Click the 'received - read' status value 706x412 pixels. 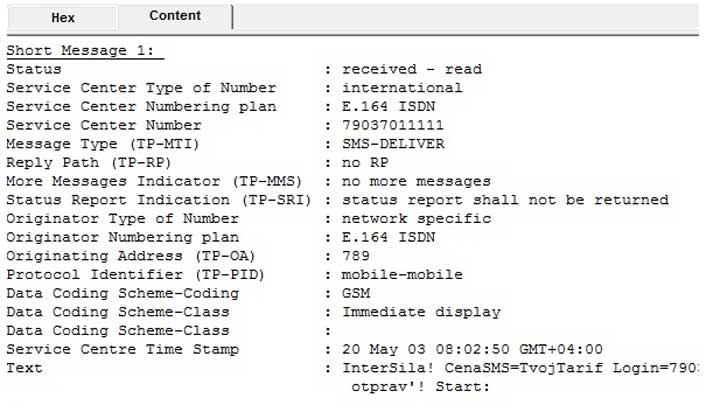[x=411, y=70]
